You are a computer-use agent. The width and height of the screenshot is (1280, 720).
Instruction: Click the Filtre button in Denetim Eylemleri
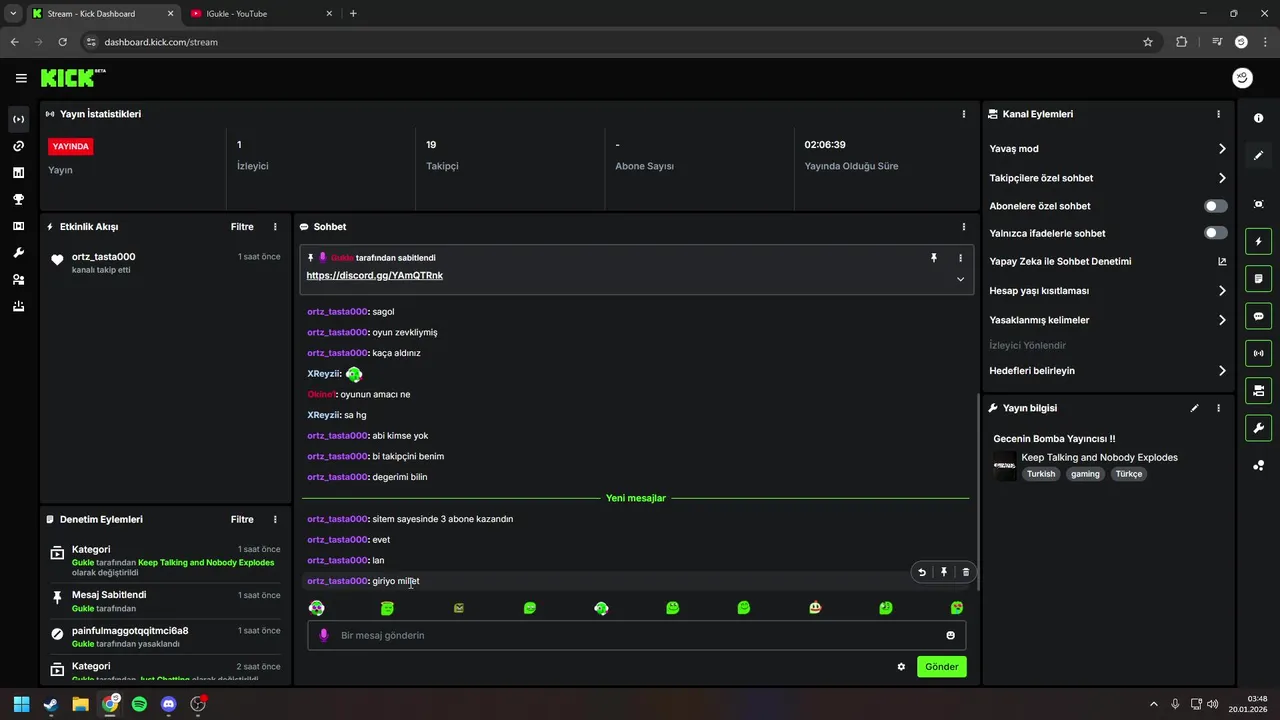coord(242,520)
